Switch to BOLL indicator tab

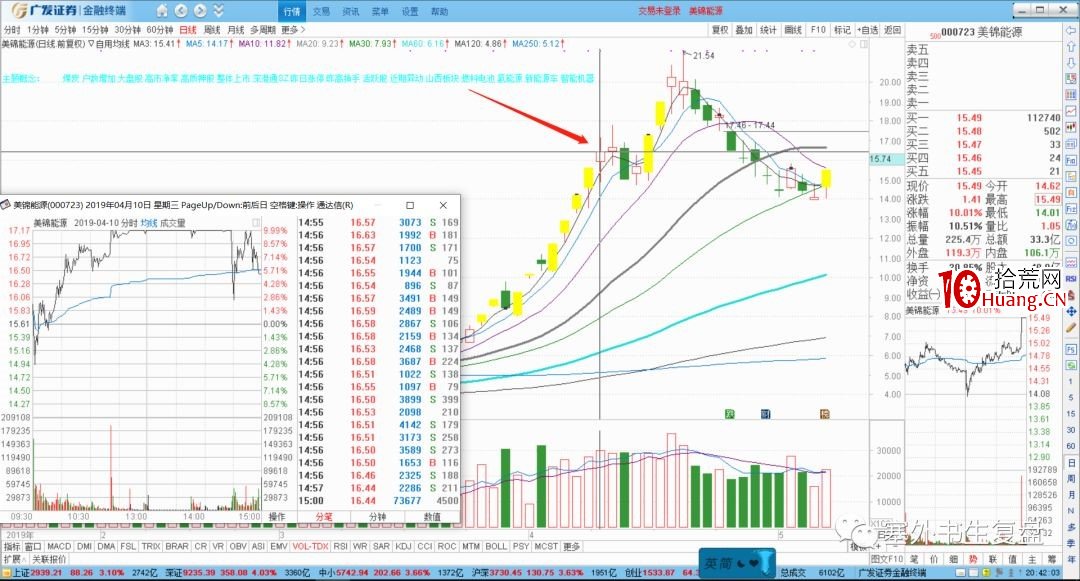pyautogui.click(x=496, y=547)
